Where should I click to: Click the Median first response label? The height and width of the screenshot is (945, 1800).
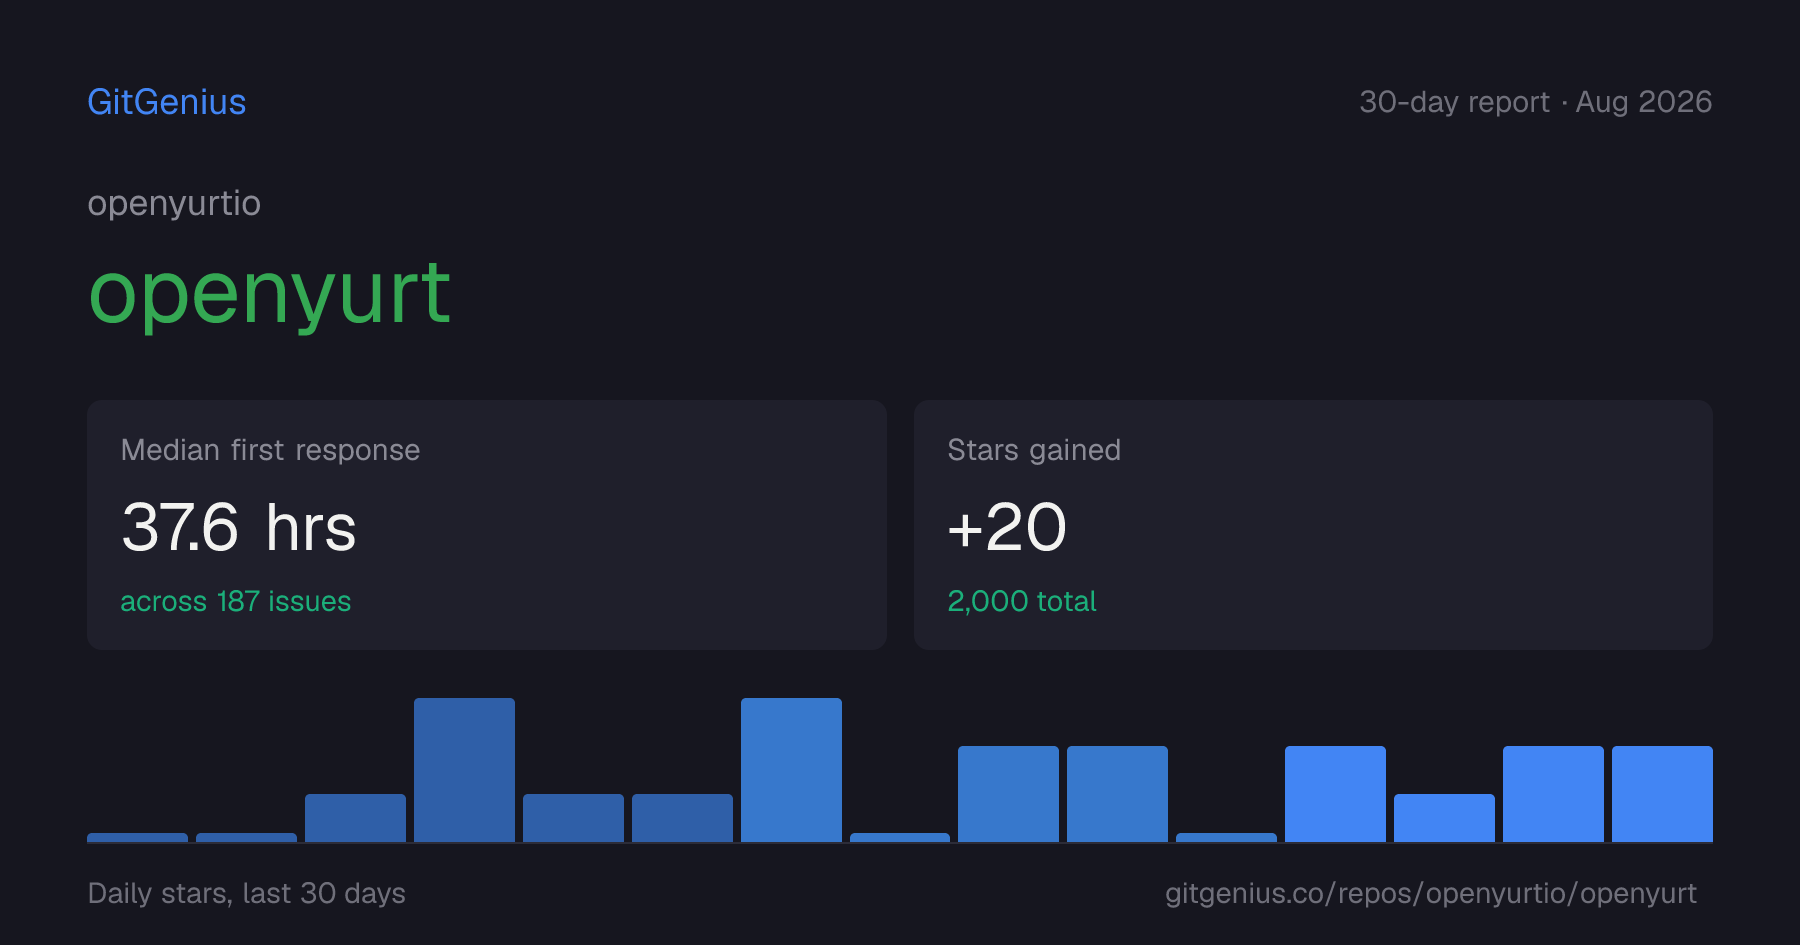point(270,450)
